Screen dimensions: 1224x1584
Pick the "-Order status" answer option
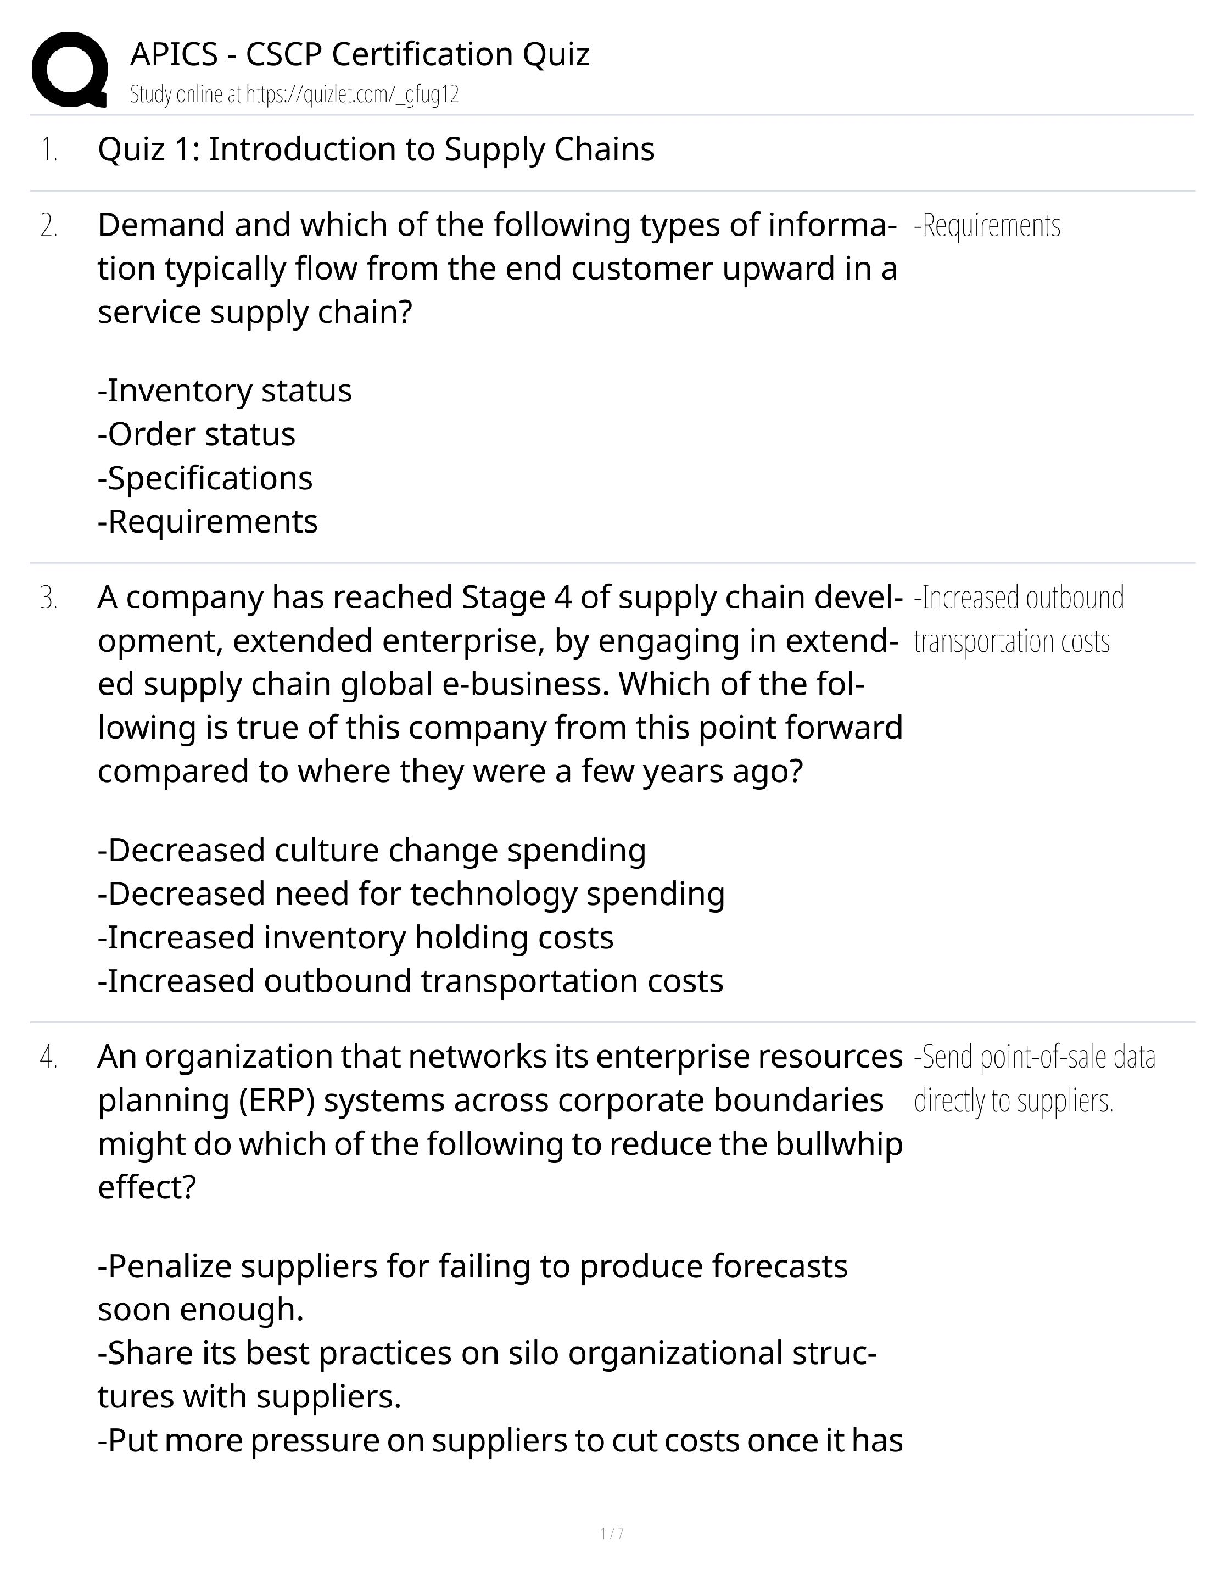pos(197,434)
